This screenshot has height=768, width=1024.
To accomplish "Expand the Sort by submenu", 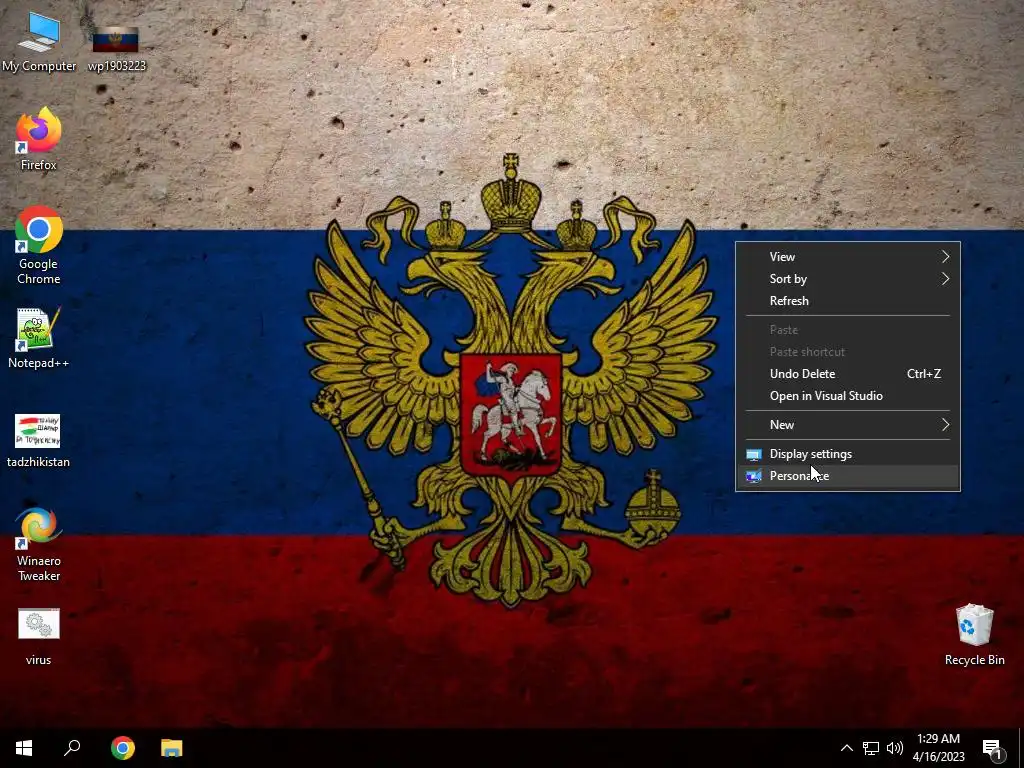I will 848,279.
